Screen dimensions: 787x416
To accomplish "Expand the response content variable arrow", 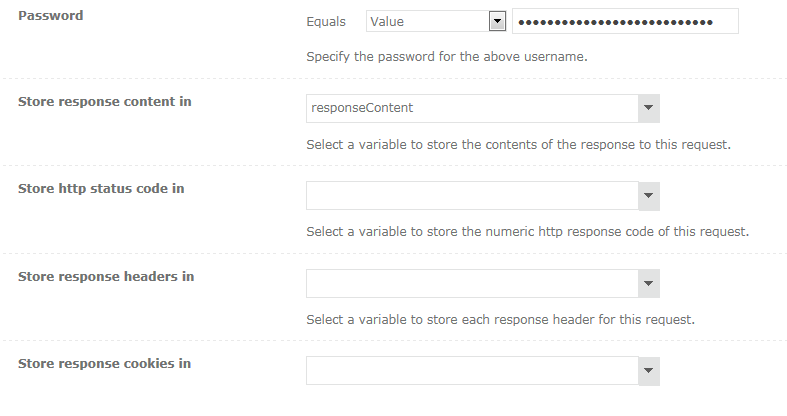I will 648,108.
